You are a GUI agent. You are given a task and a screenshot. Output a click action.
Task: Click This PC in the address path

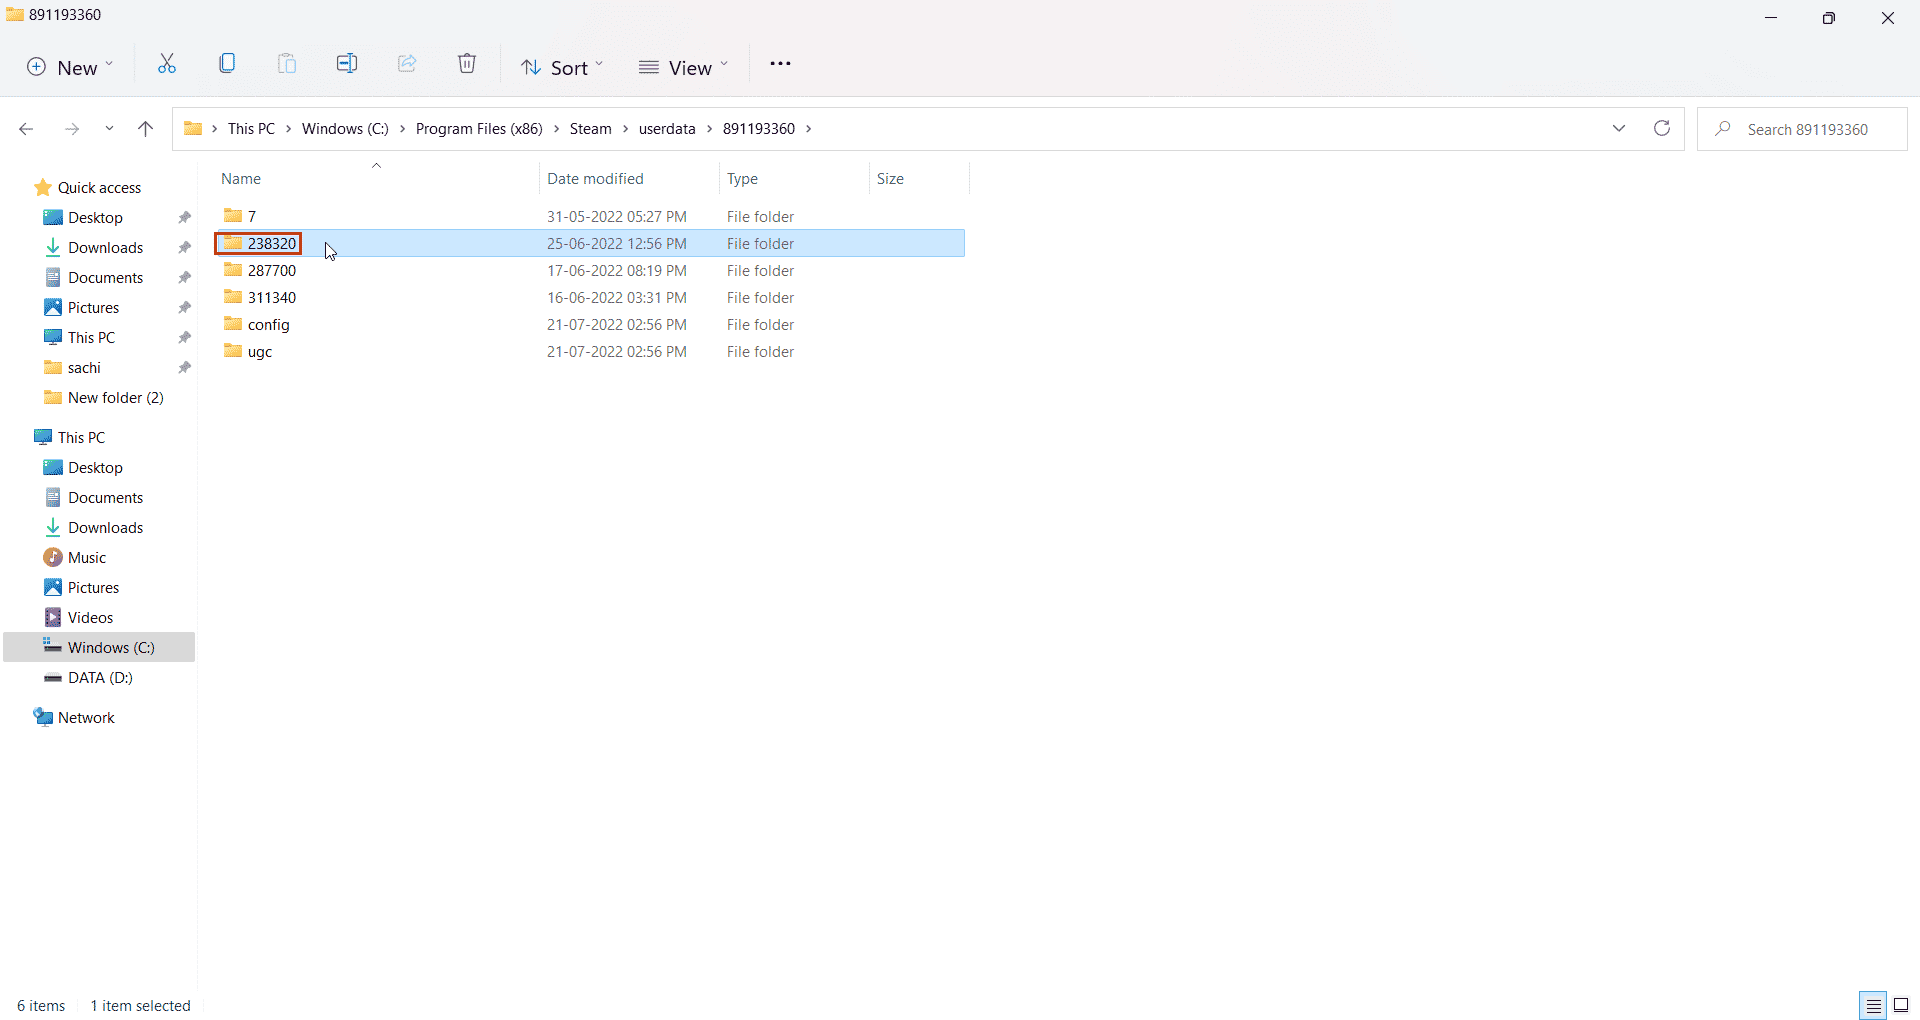click(251, 129)
